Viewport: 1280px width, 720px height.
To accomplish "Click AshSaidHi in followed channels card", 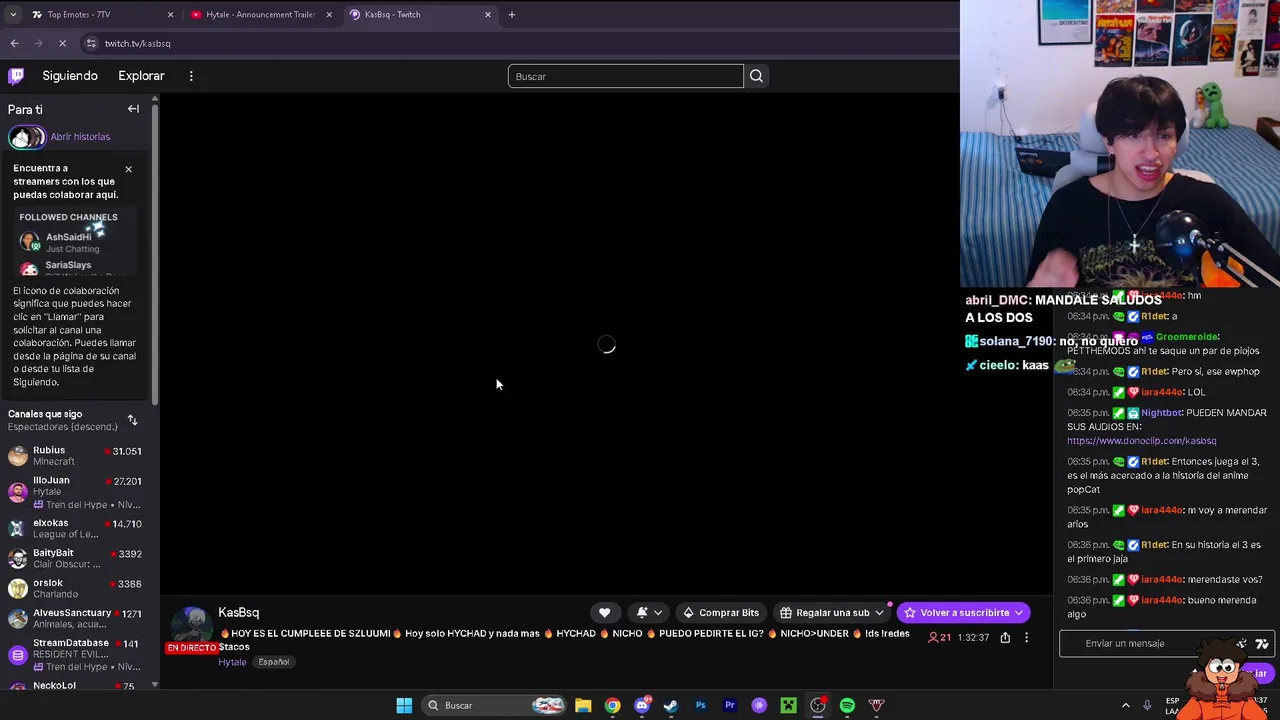I will (x=68, y=237).
